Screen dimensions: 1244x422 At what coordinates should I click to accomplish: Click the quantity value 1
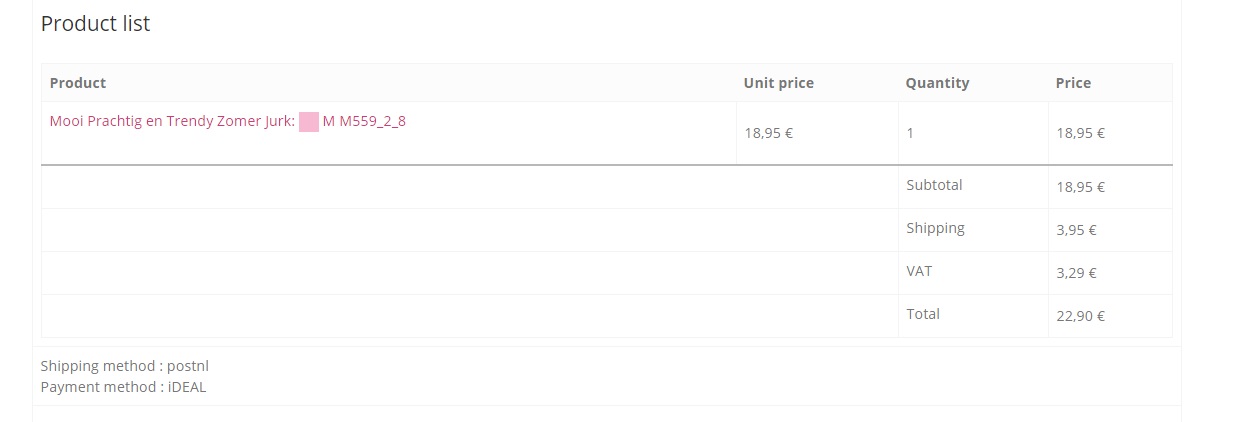(x=910, y=132)
